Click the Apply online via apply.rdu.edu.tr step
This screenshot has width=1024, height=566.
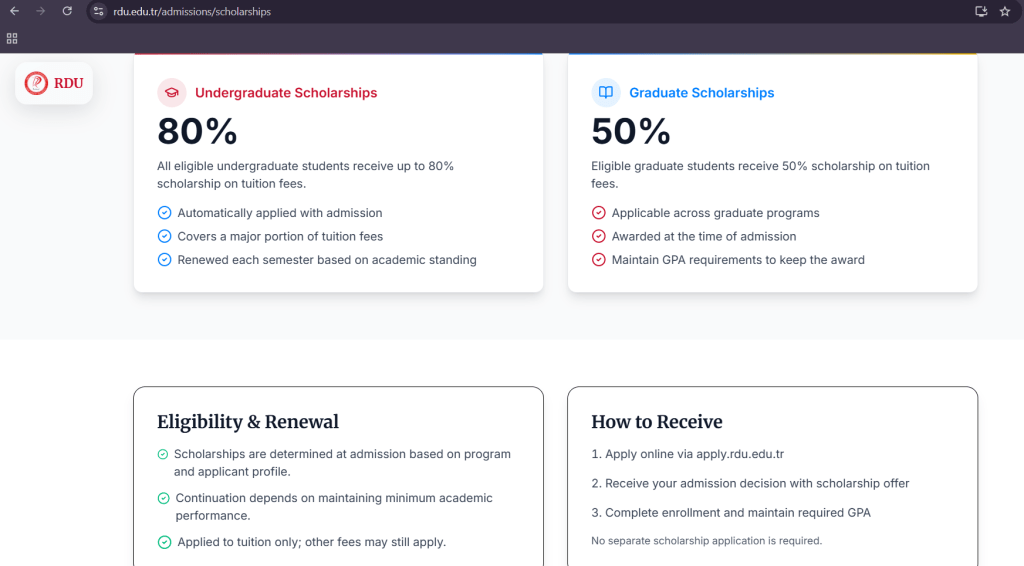click(688, 454)
